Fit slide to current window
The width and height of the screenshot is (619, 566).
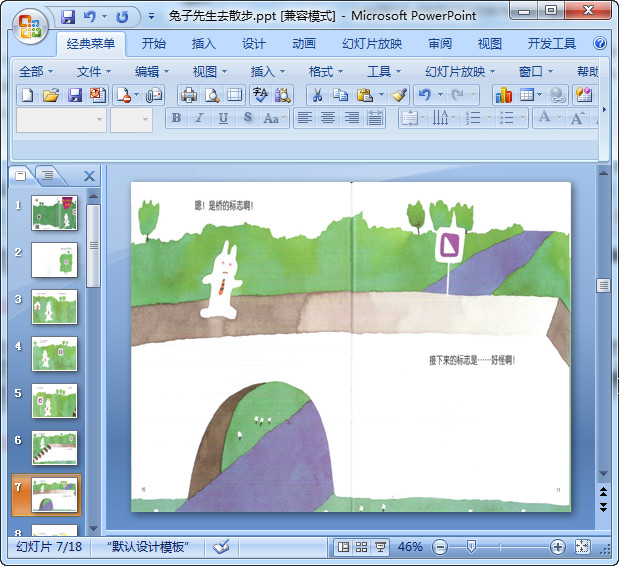coord(582,547)
